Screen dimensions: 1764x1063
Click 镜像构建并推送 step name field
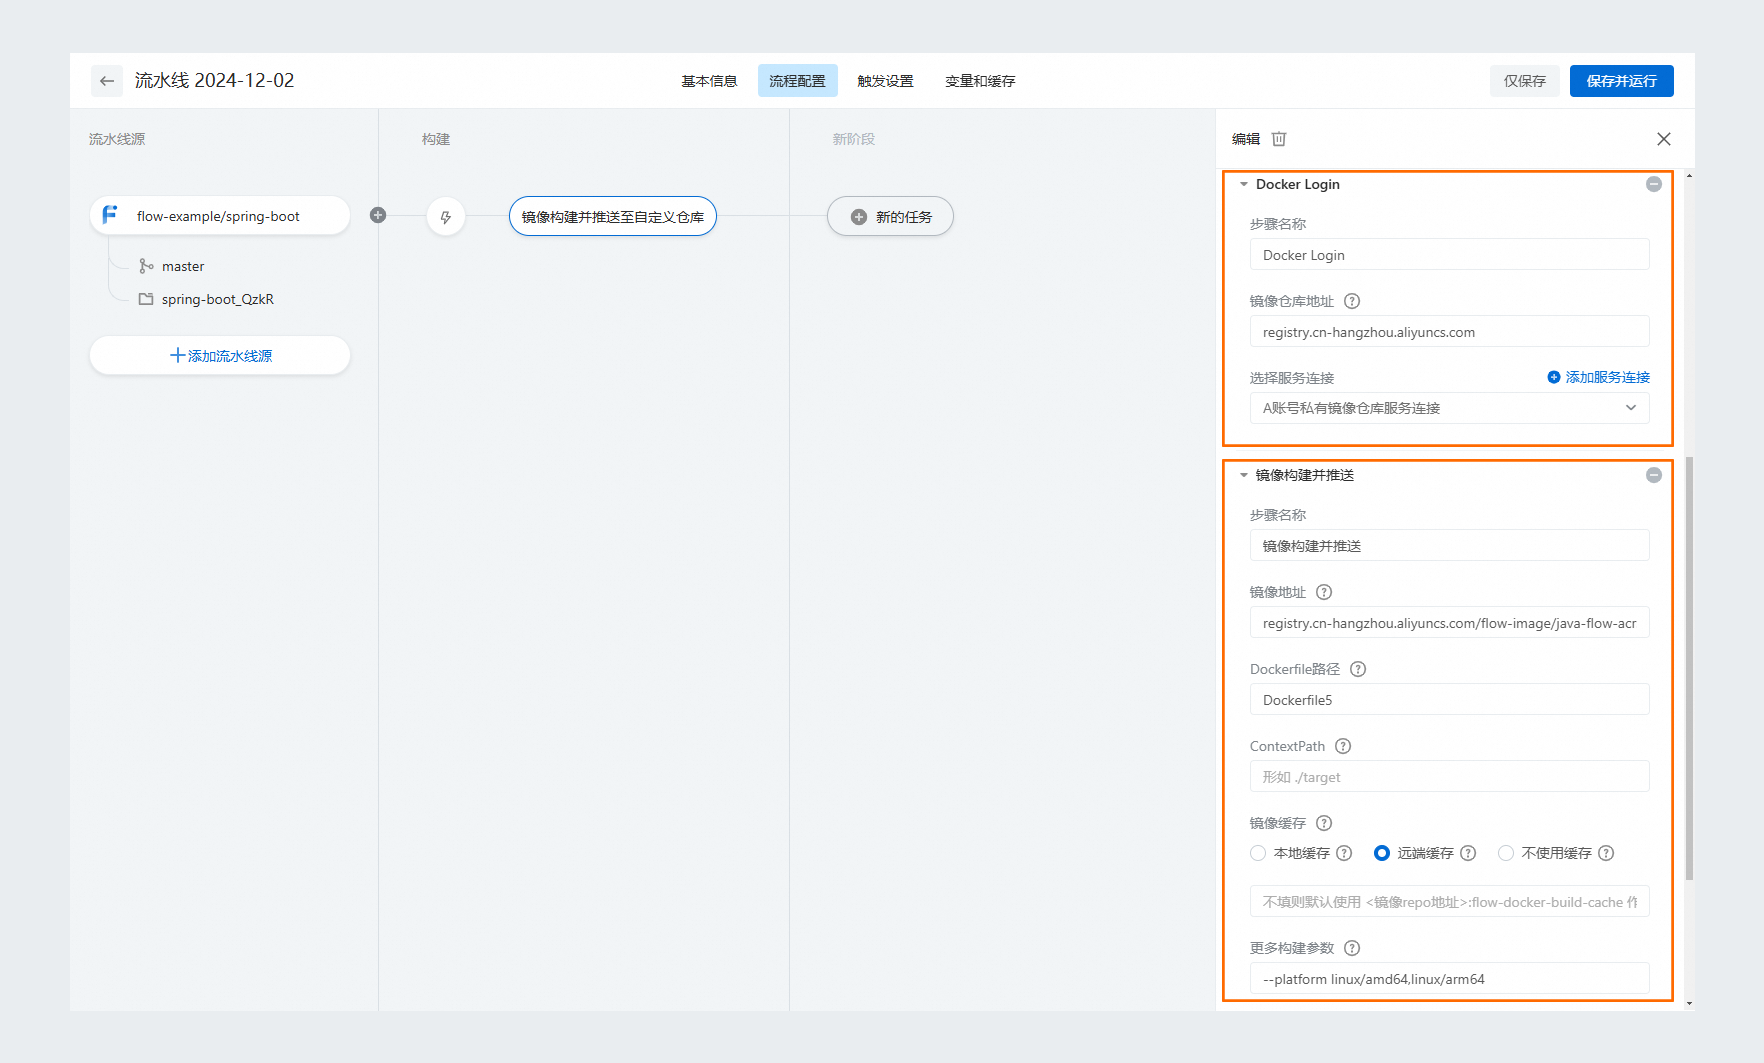(1449, 545)
